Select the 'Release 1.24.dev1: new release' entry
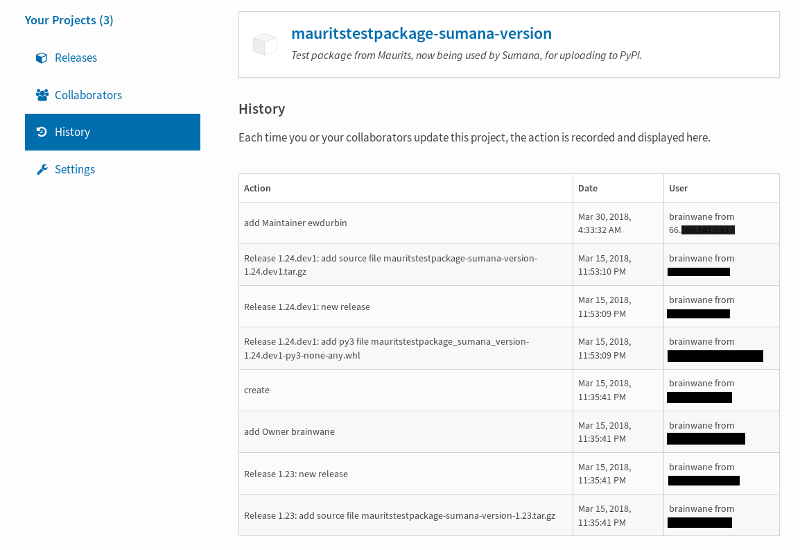This screenshot has height=550, width=800. [x=307, y=306]
